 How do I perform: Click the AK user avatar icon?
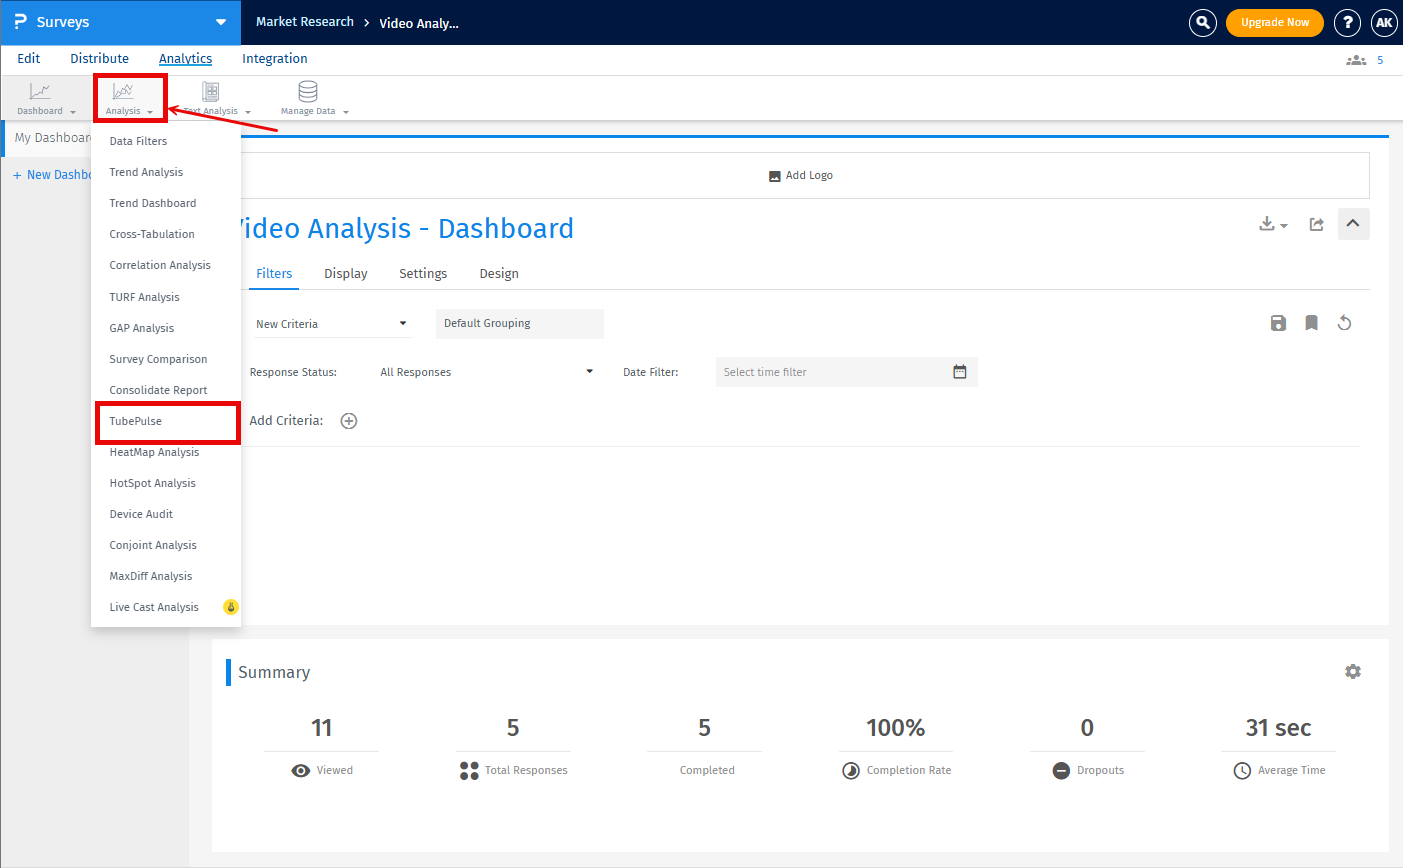tap(1384, 22)
